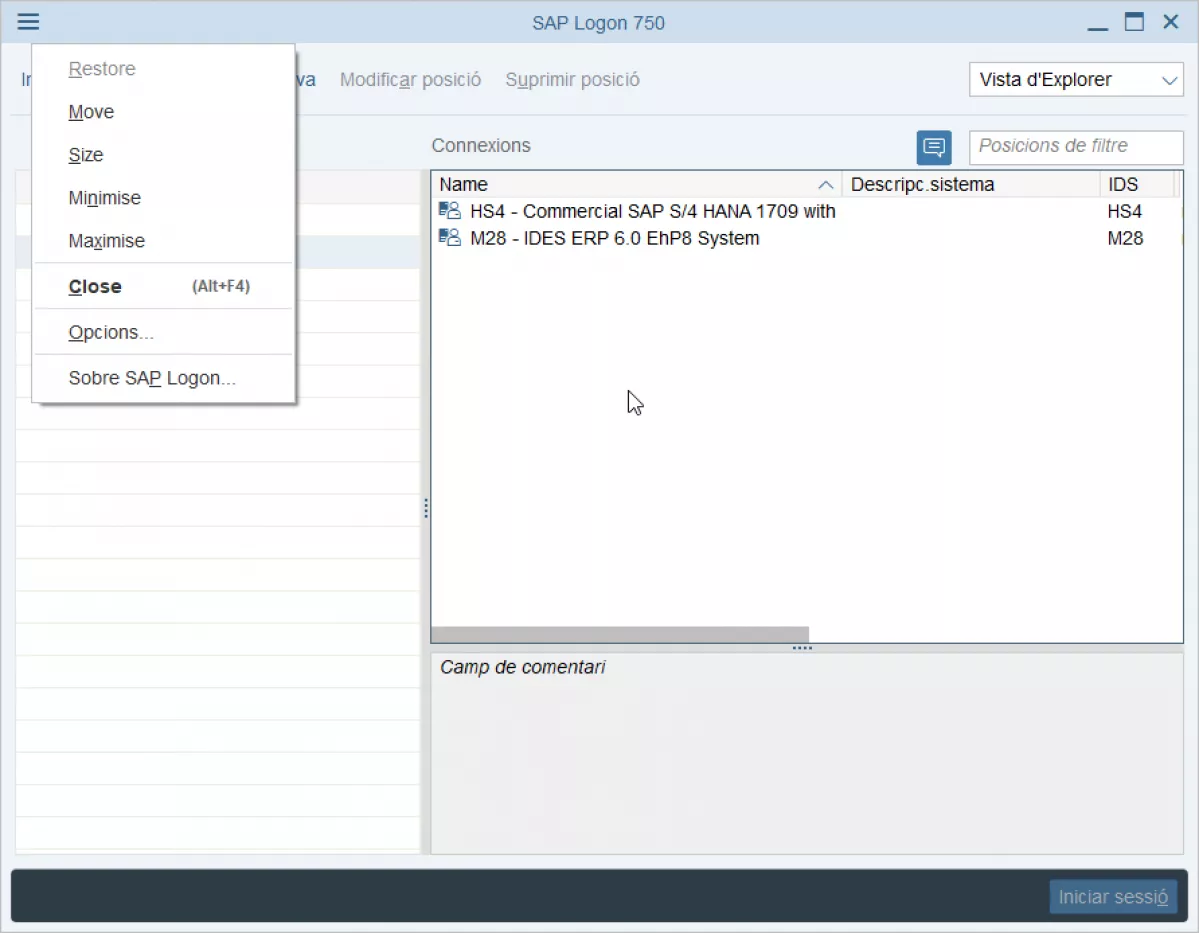Screen dimensions: 1199x933
Task: Open the hamburger menu icon
Action: (x=28, y=21)
